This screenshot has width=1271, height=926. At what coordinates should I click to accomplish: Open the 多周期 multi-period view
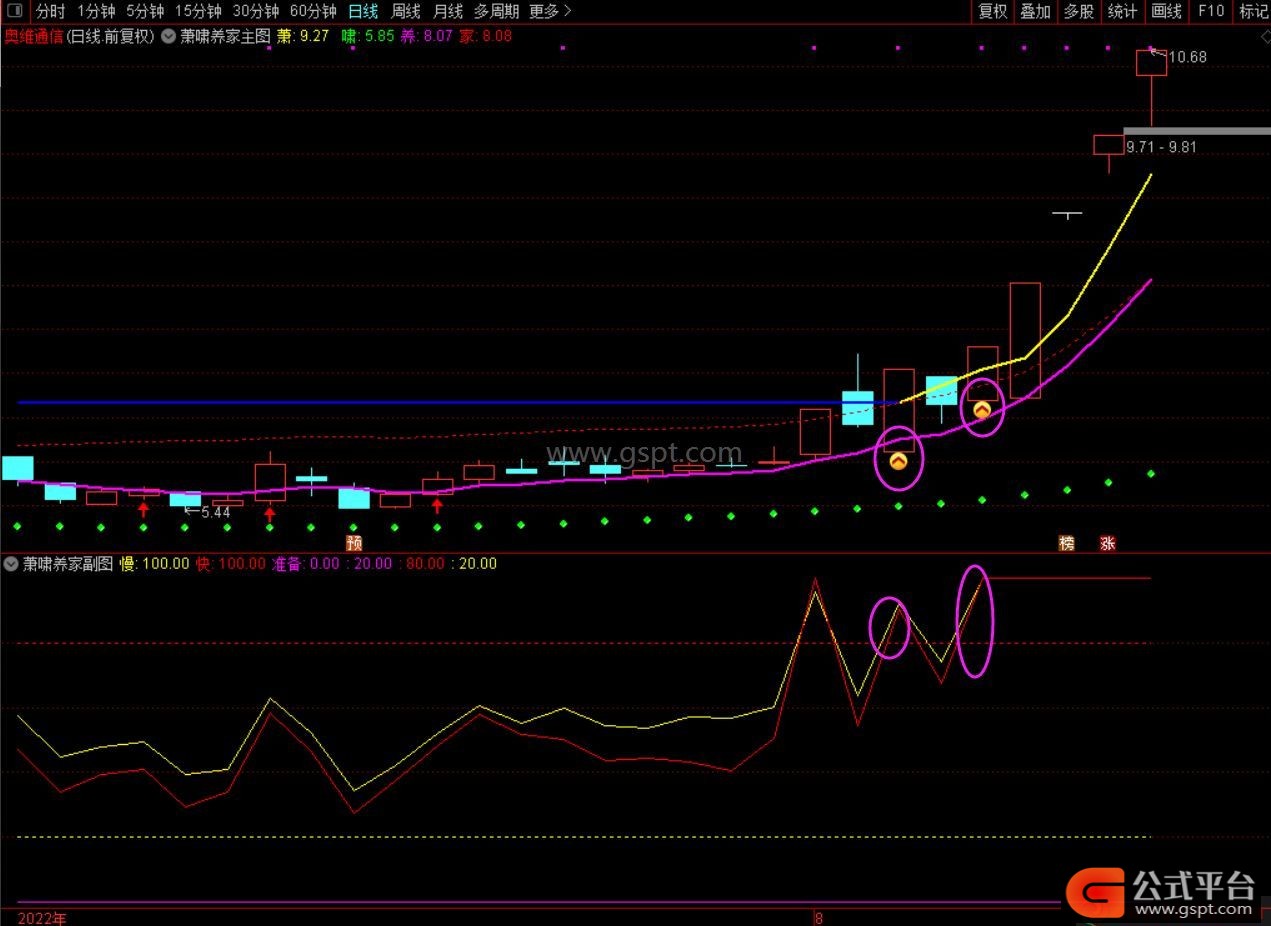[x=496, y=11]
